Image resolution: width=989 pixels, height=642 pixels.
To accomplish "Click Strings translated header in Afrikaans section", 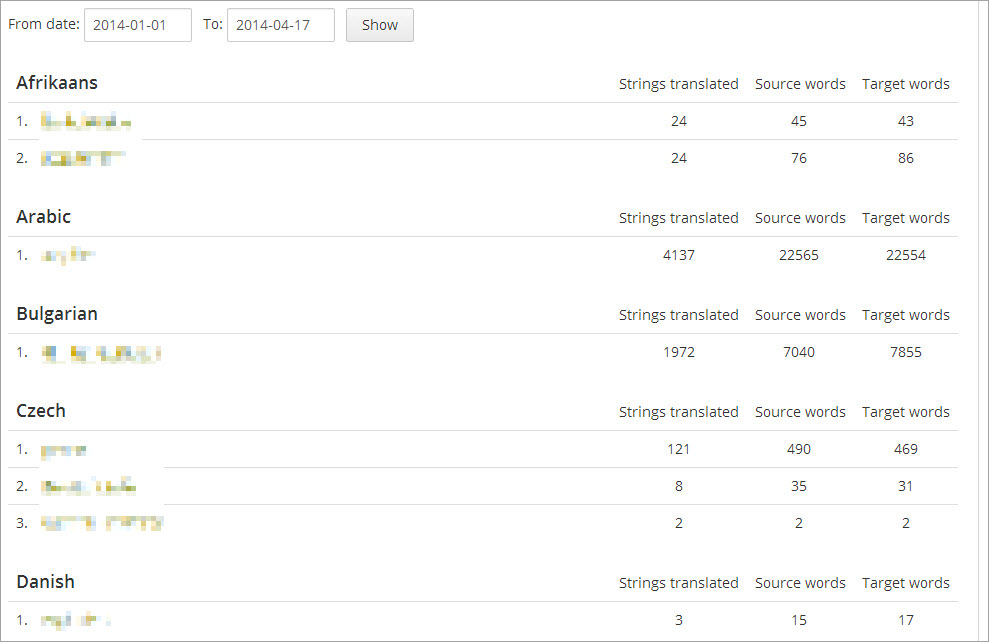I will click(x=679, y=84).
